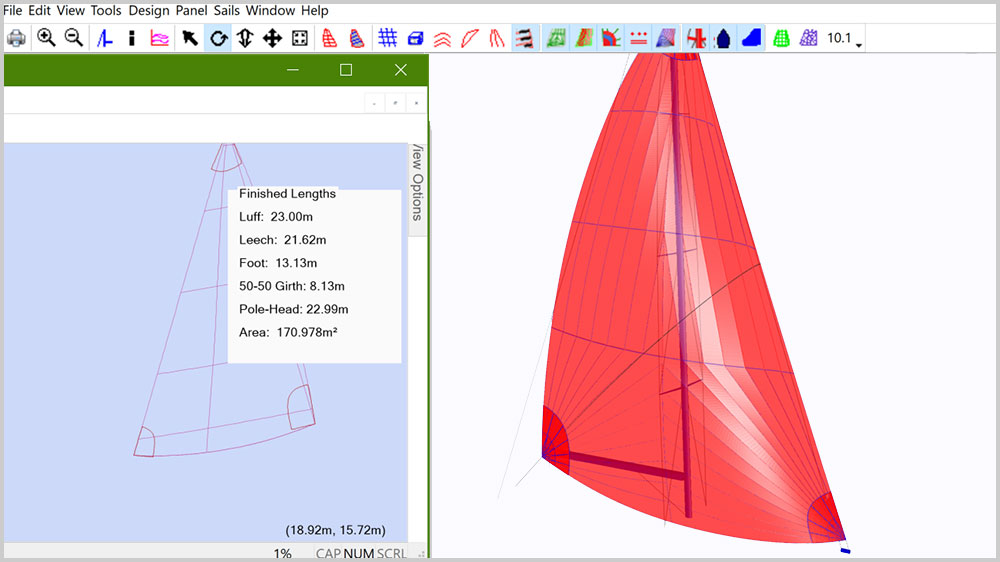Zoom out with the magnifier minus icon

[x=73, y=38]
